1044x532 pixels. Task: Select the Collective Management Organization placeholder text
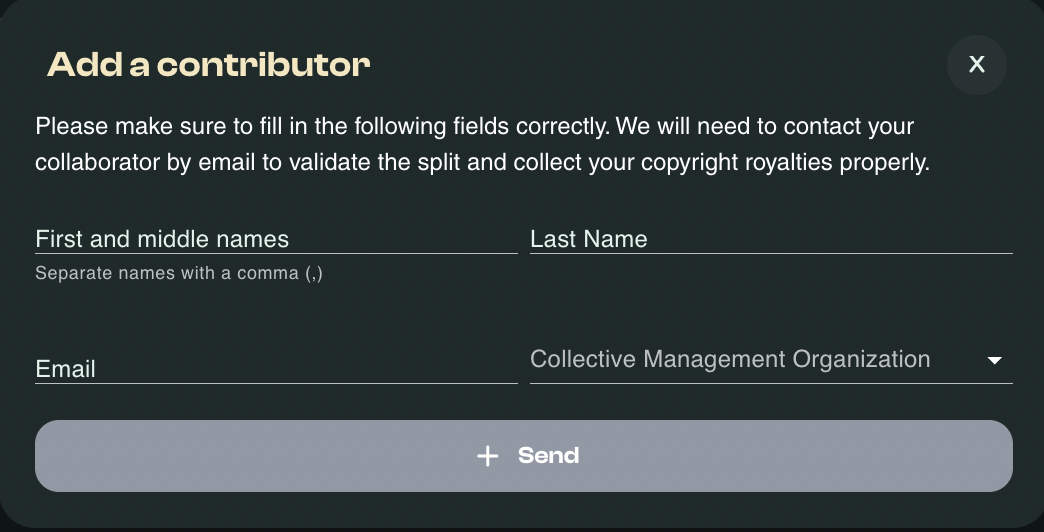coord(730,359)
